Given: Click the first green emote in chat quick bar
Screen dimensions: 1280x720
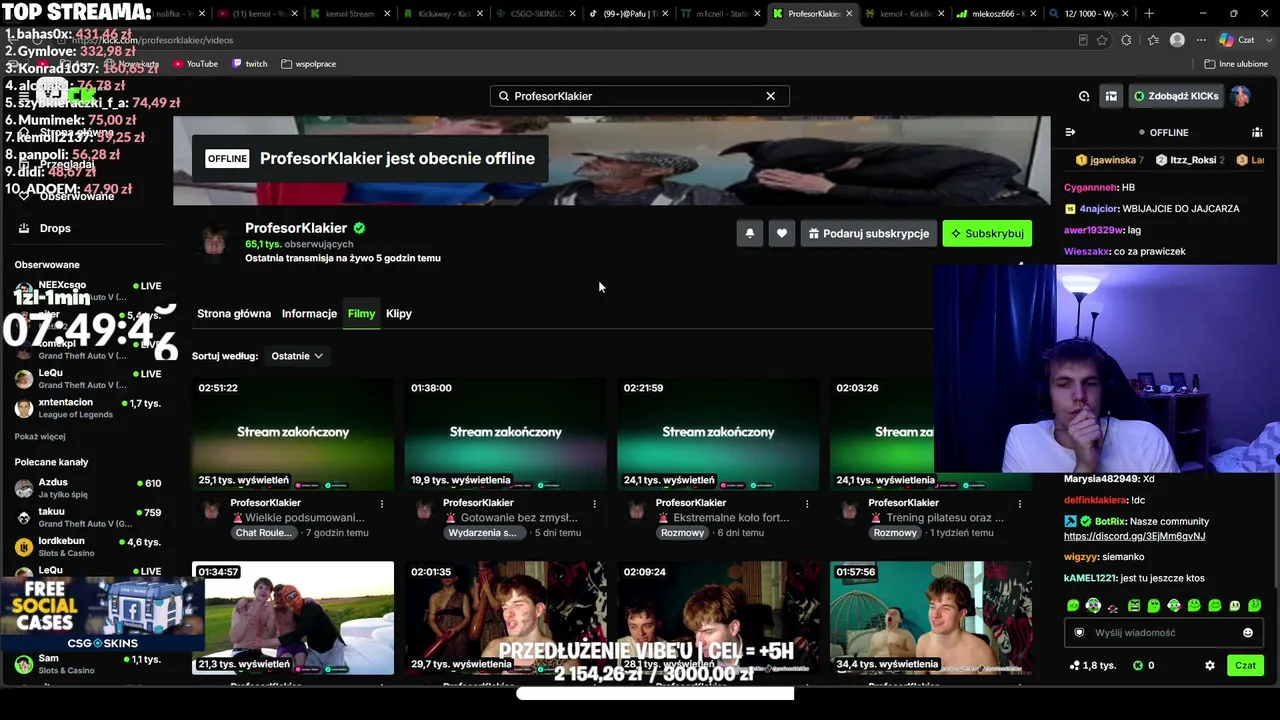Looking at the screenshot, I should click(1073, 606).
